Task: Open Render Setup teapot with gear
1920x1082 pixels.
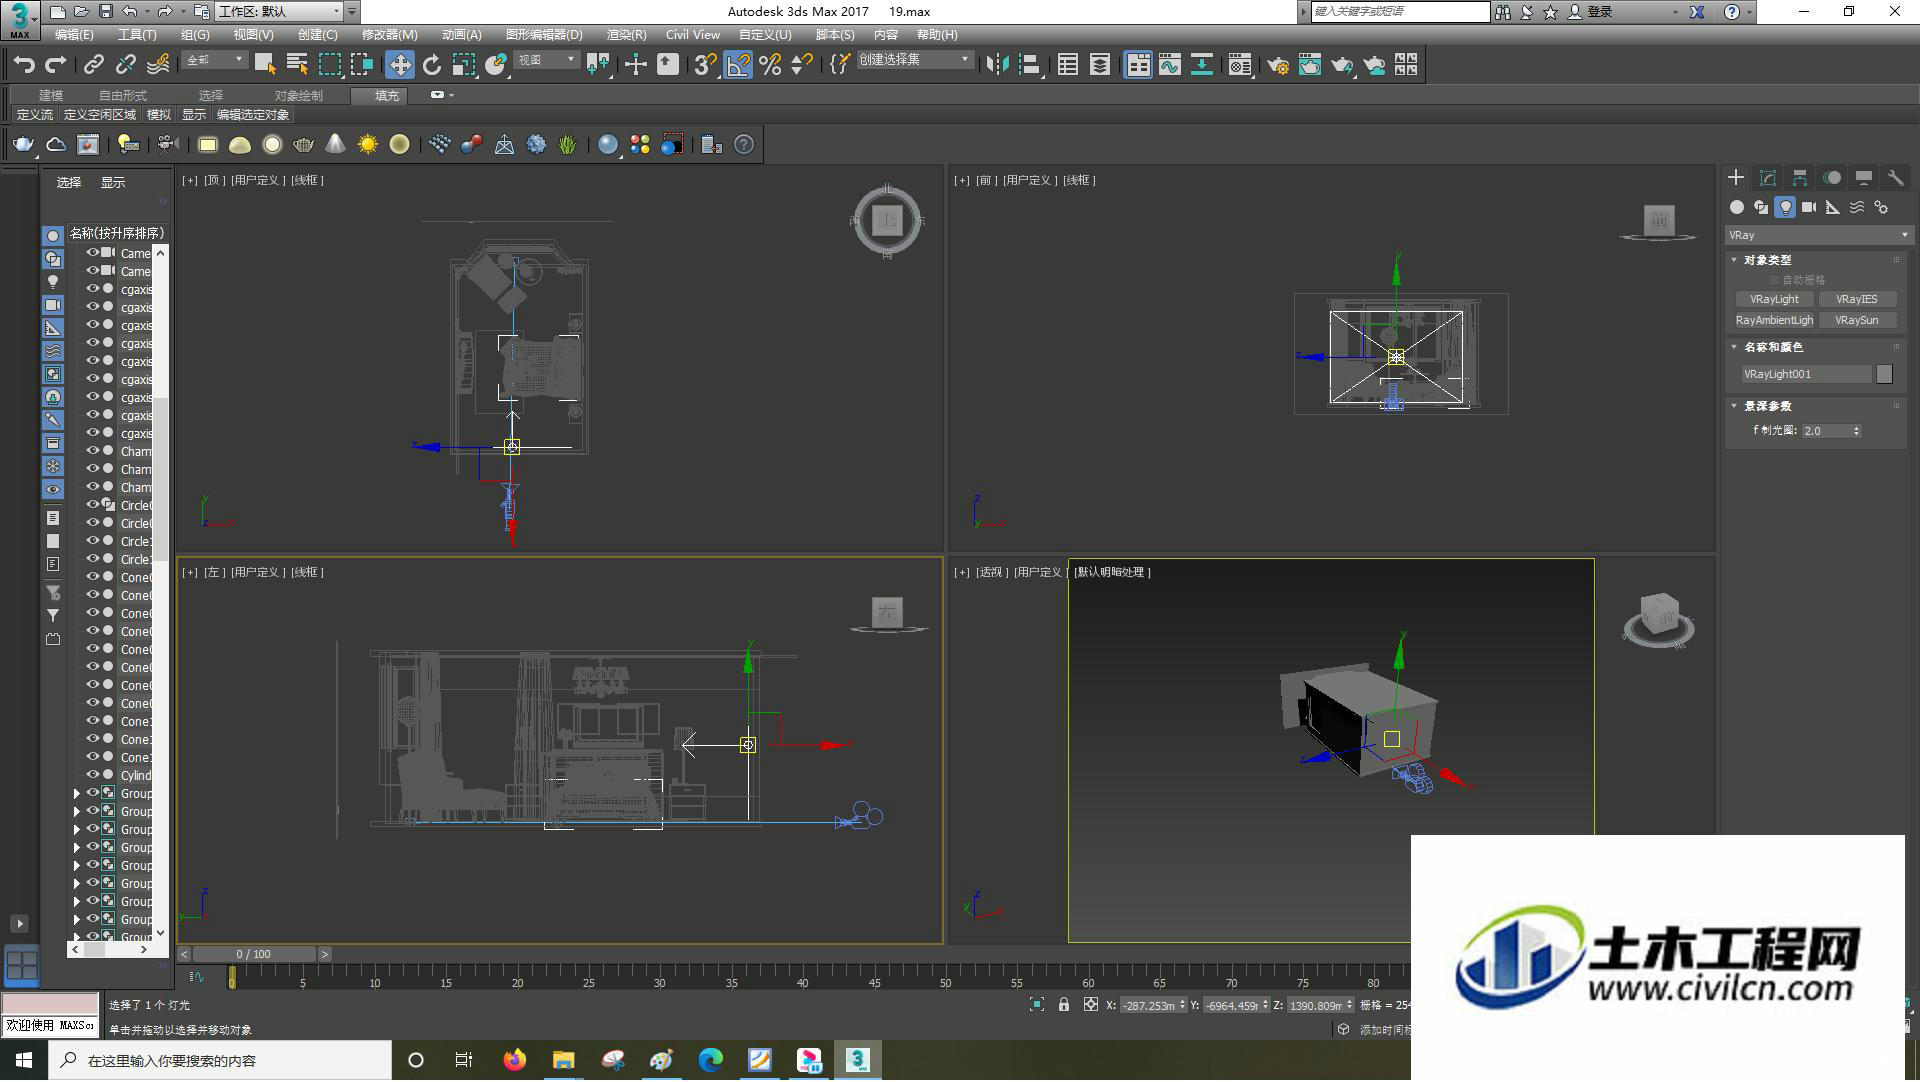Action: click(1278, 65)
